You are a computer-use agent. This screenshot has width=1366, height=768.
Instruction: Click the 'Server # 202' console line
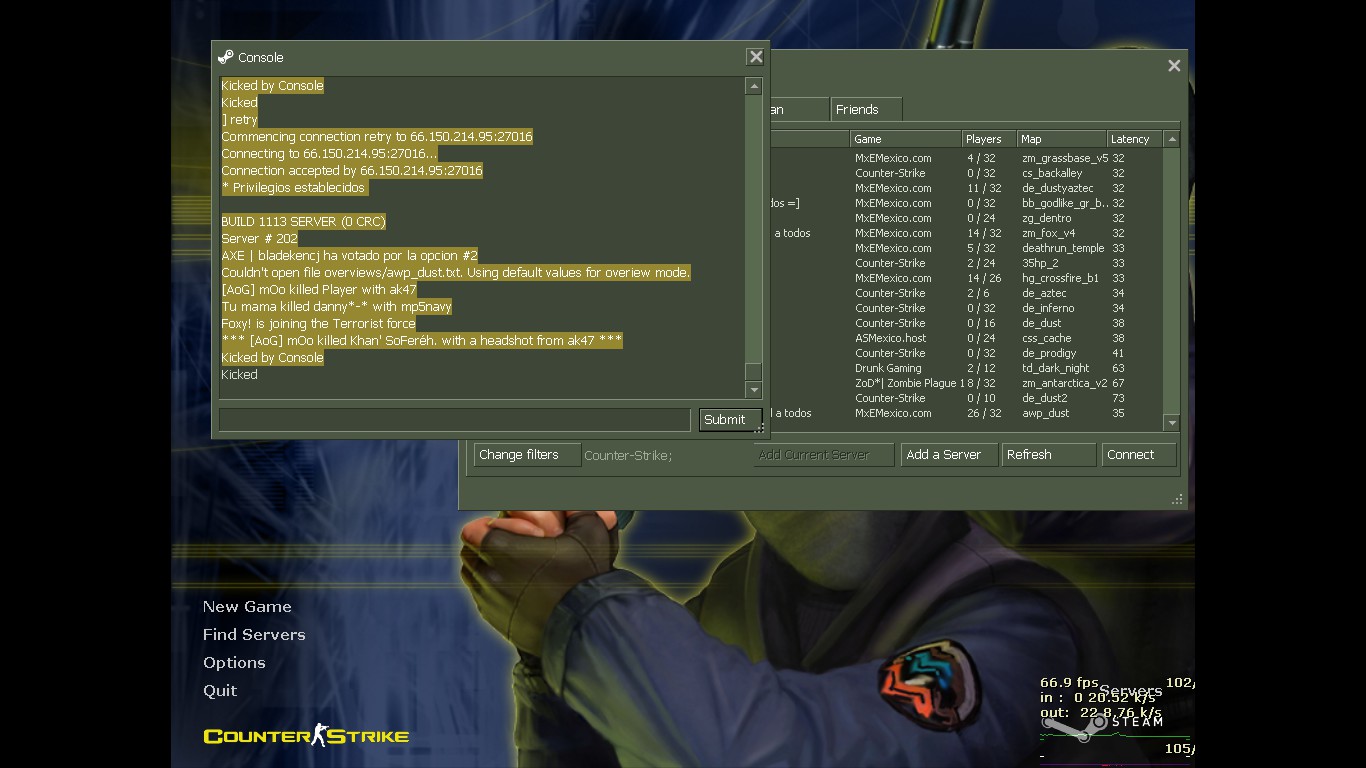pos(259,238)
